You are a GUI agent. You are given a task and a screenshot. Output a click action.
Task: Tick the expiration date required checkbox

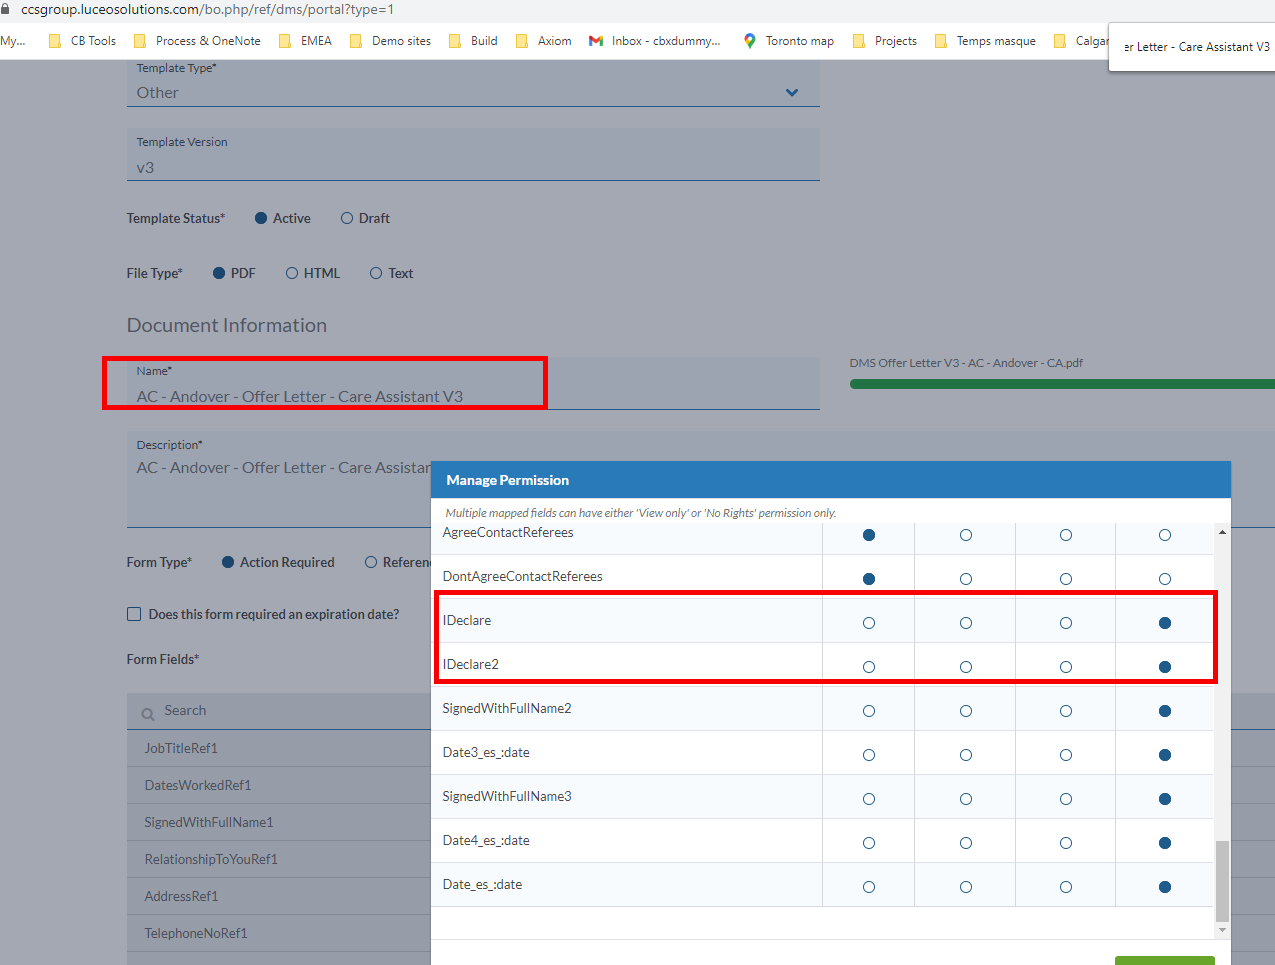(134, 614)
